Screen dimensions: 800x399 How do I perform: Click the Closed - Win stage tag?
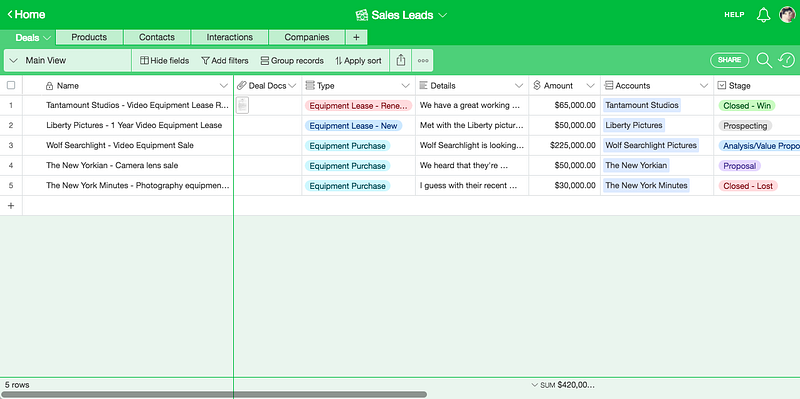pyautogui.click(x=746, y=106)
